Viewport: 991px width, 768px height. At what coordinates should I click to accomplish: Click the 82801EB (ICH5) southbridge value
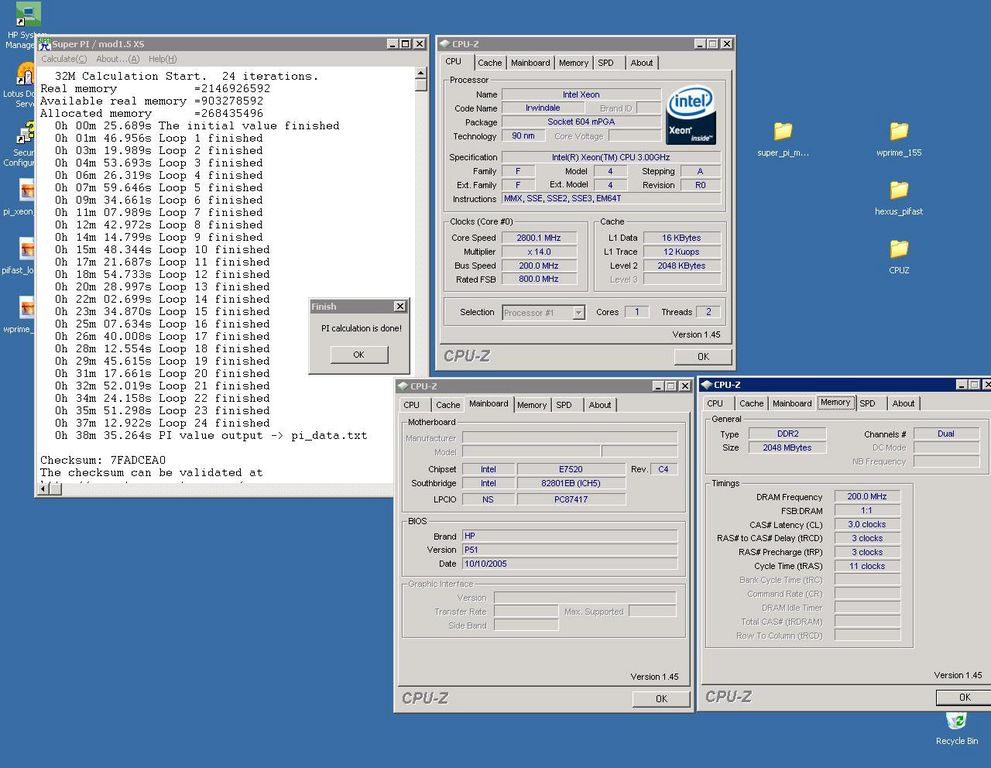click(x=571, y=484)
